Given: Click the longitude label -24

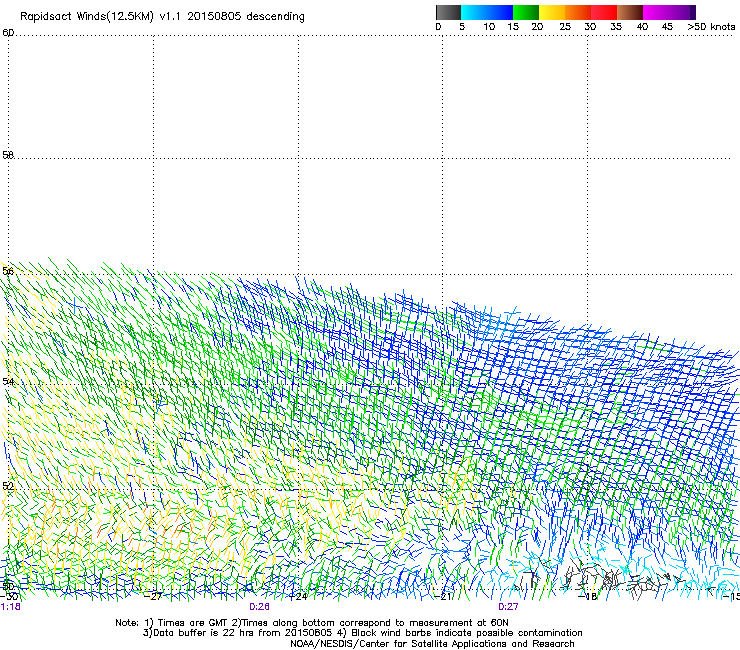Looking at the screenshot, I should [x=299, y=597].
